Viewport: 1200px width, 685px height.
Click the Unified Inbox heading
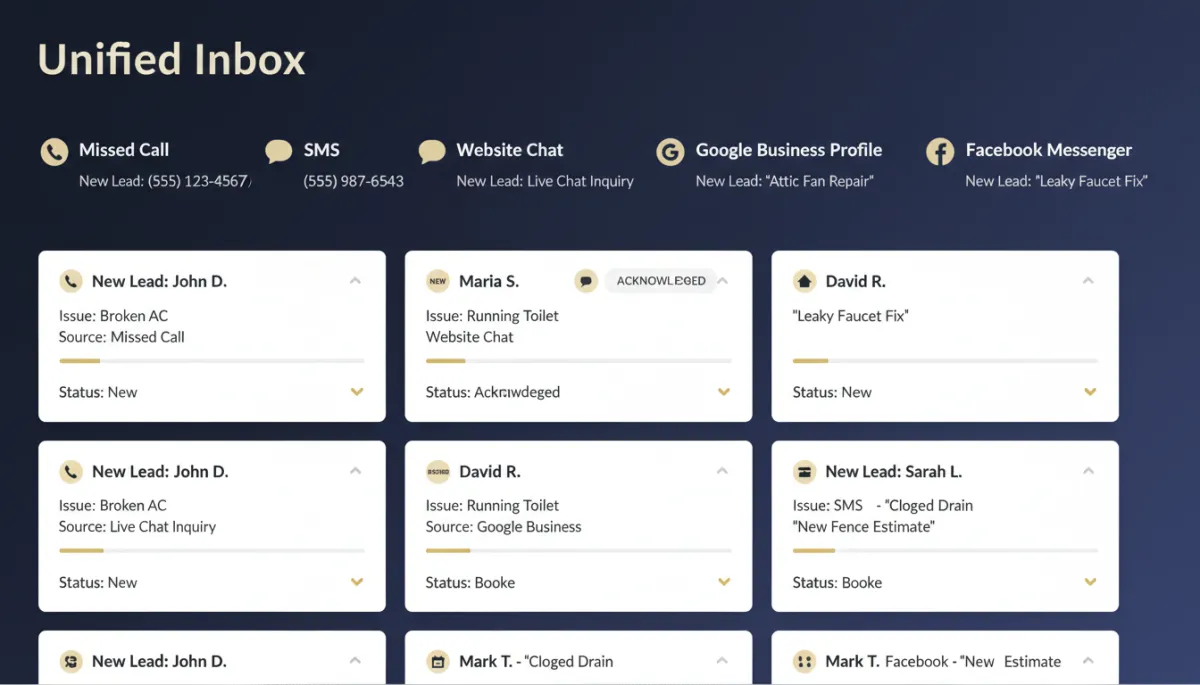[171, 59]
